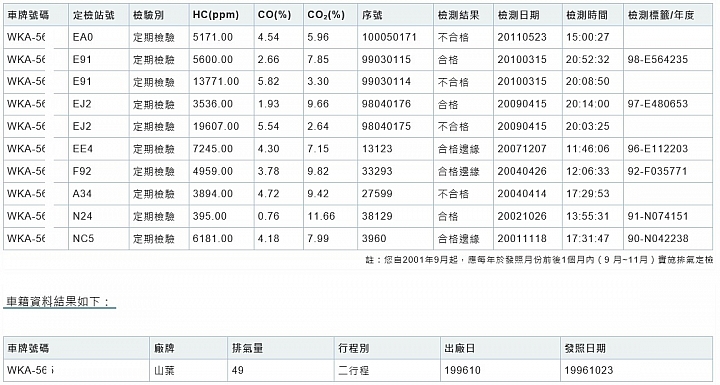Select test time 15:00:27

pyautogui.click(x=588, y=37)
